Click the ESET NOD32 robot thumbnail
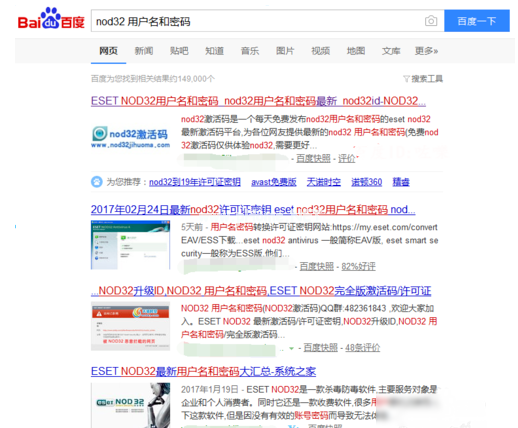 click(130, 405)
